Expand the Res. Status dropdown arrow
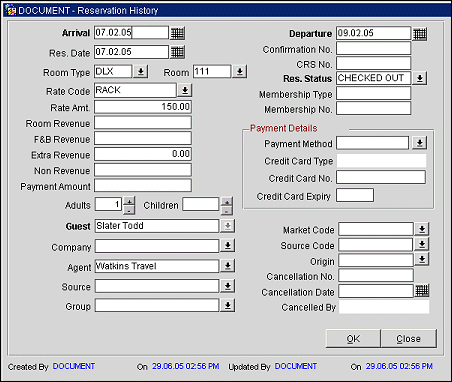Viewport: 452px width, 382px height. tap(420, 78)
